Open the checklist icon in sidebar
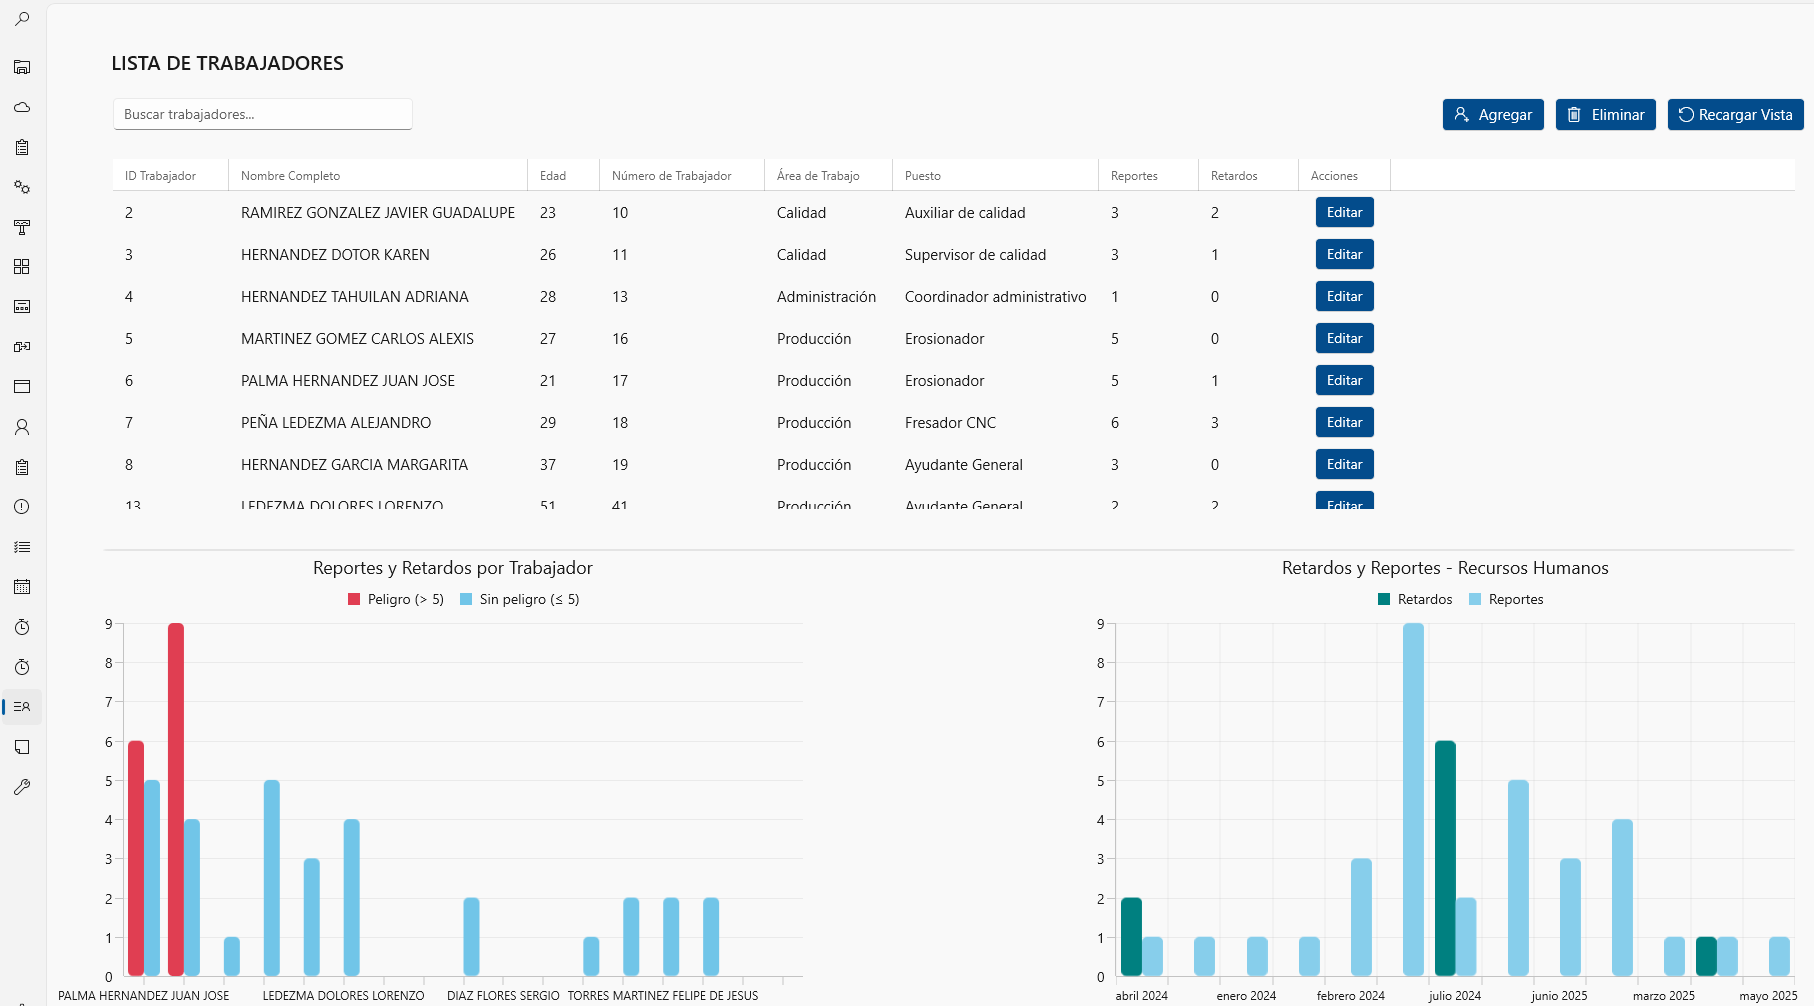Viewport: 1814px width, 1006px height. tap(22, 547)
